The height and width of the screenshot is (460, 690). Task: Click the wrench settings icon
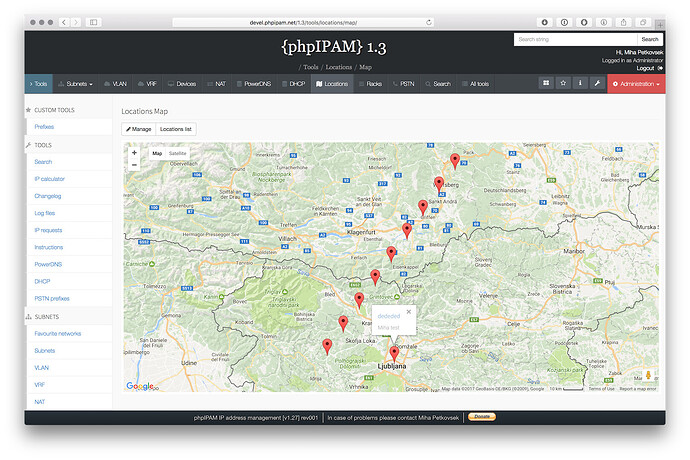pos(597,83)
